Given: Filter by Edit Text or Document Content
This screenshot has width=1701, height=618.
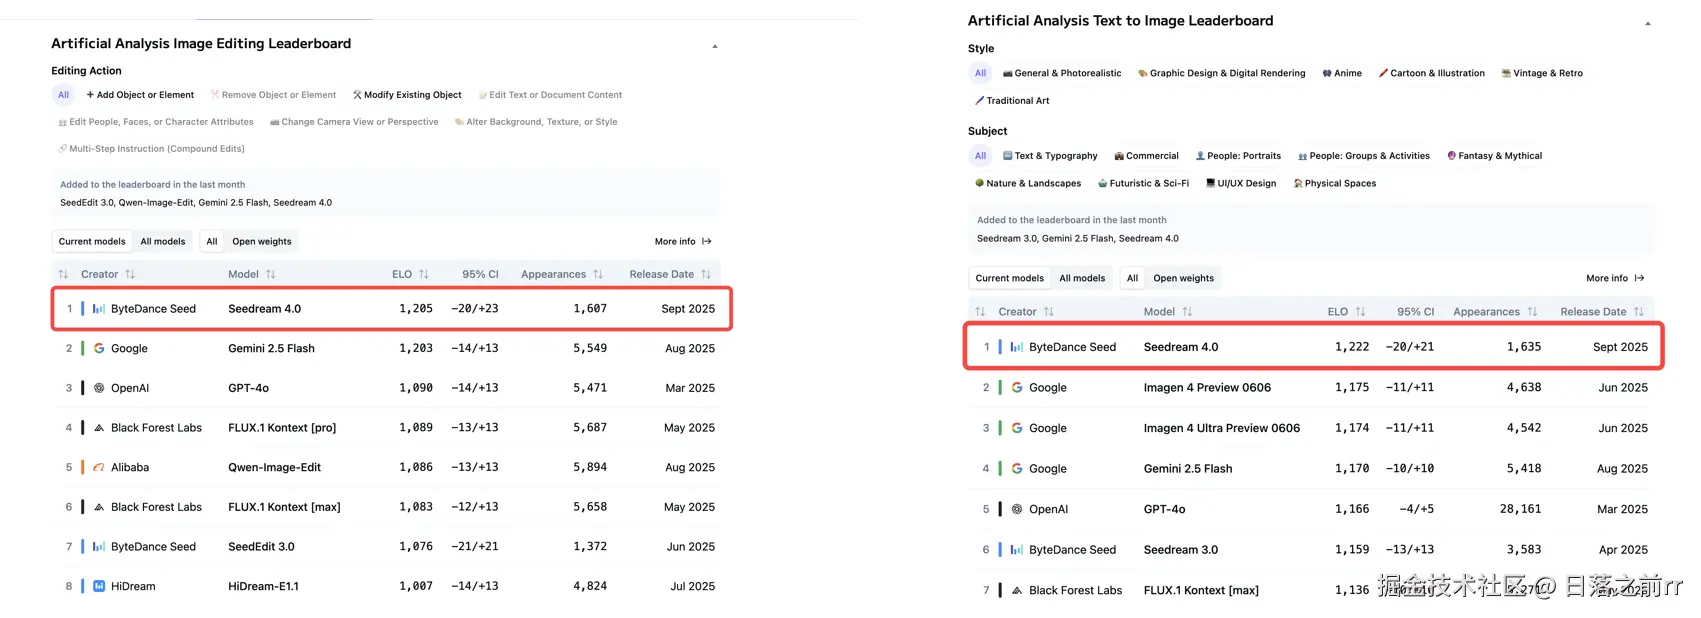Looking at the screenshot, I should pos(550,95).
